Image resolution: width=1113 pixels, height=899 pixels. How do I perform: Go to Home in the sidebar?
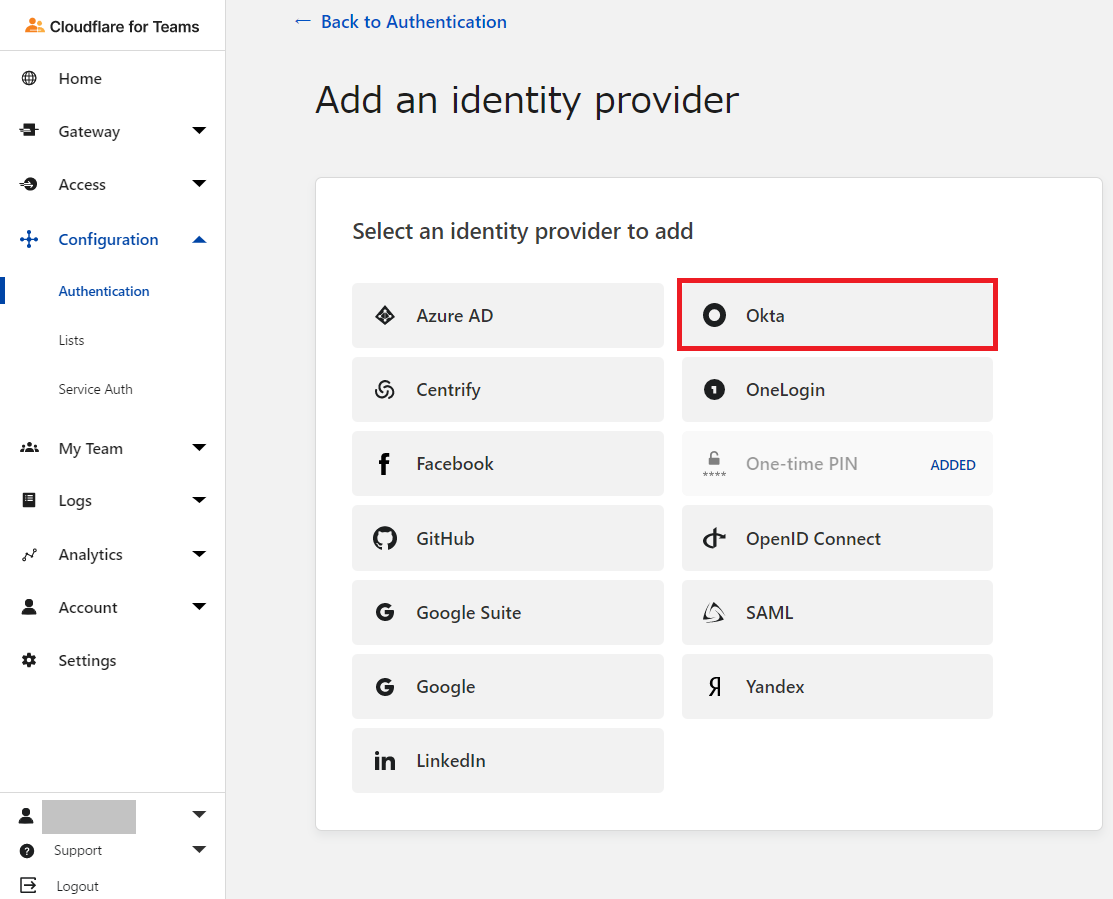pos(80,78)
